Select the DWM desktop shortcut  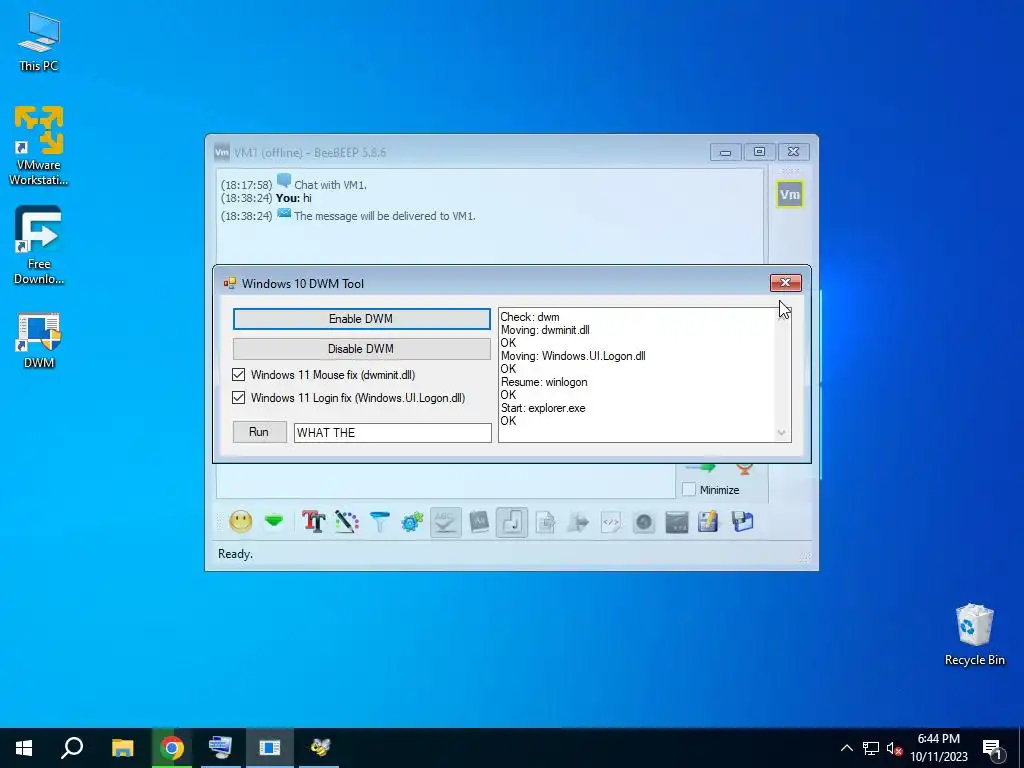click(x=39, y=341)
